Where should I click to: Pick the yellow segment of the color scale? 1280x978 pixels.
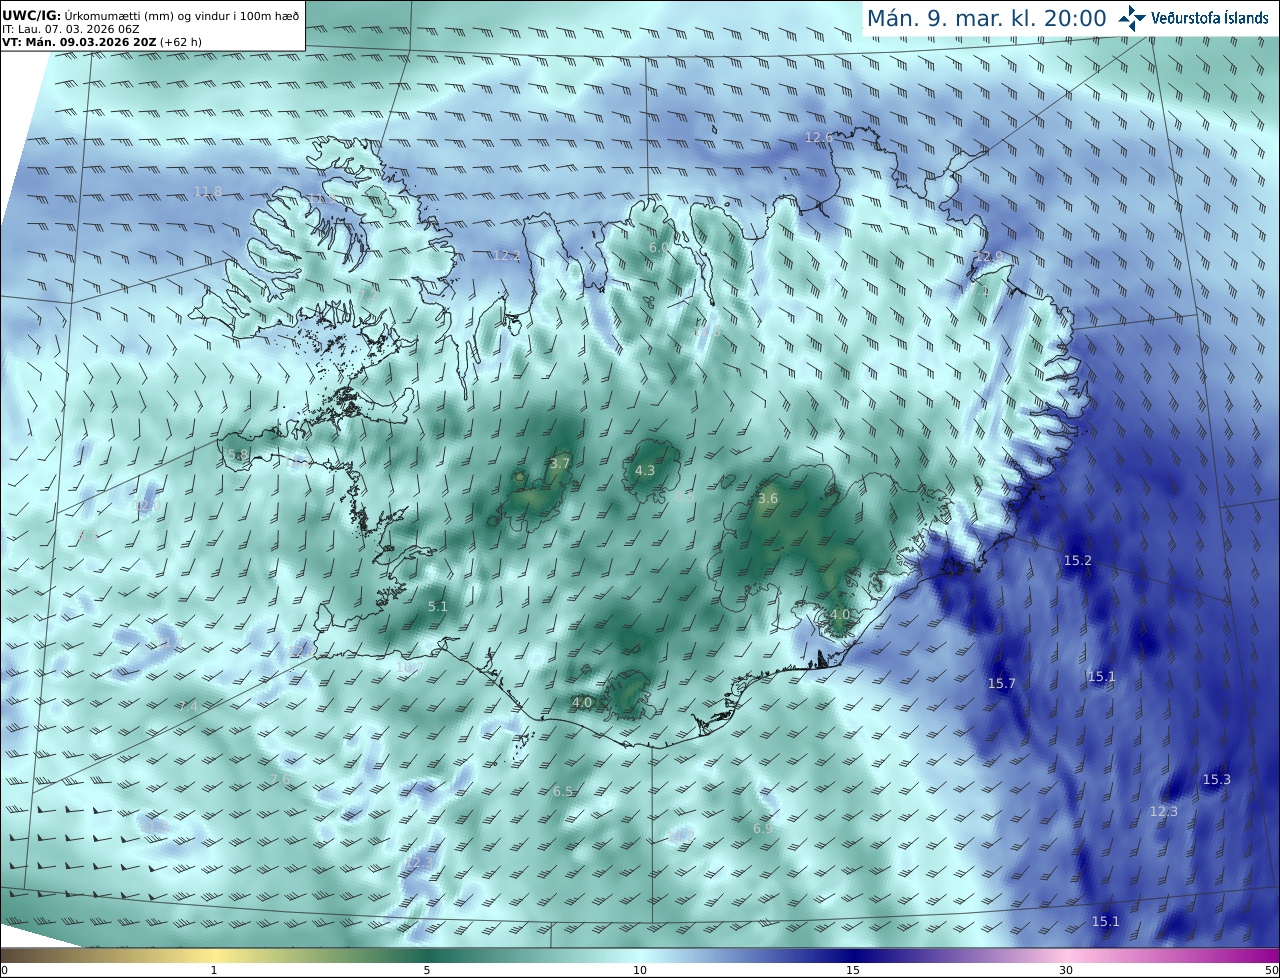click(213, 955)
